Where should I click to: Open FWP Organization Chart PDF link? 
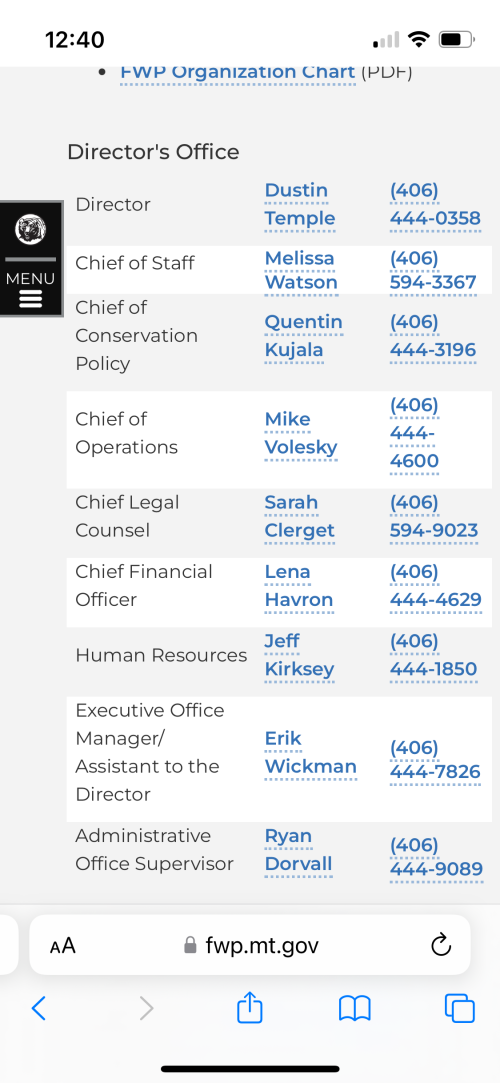point(238,72)
